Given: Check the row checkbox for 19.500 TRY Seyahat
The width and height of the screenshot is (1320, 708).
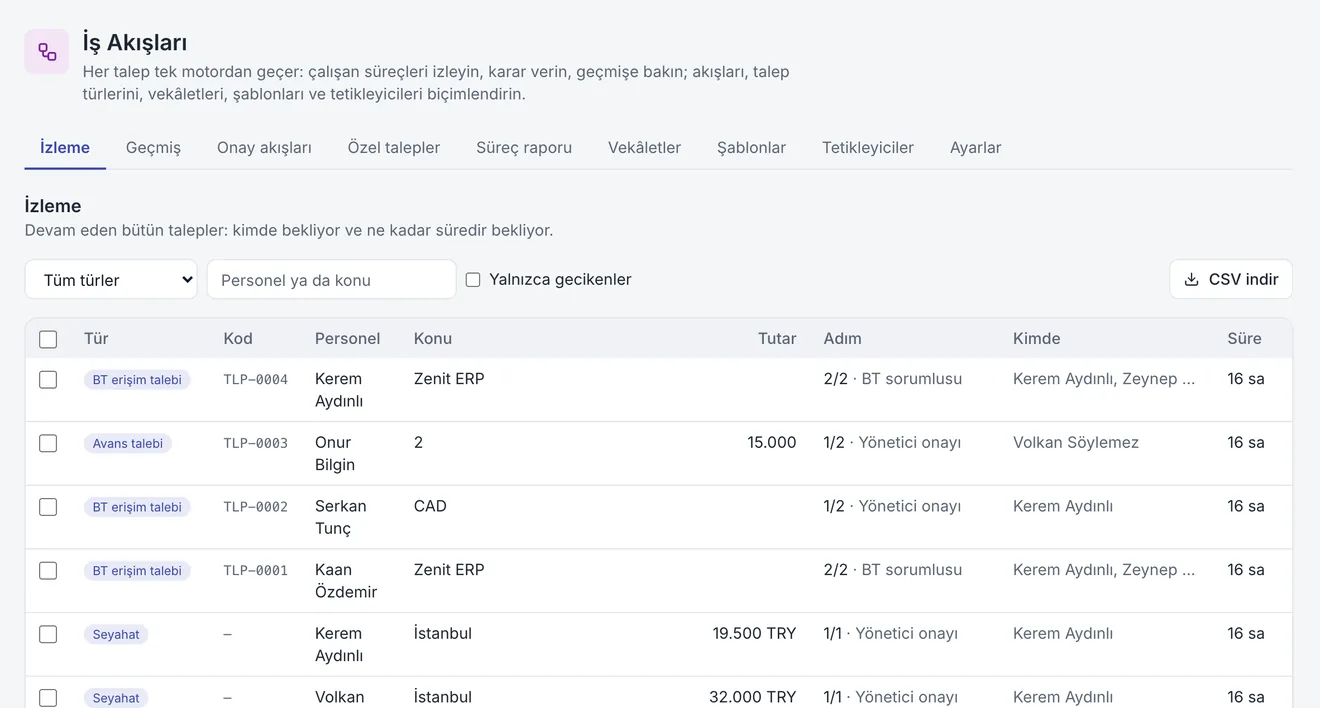Looking at the screenshot, I should pos(48,634).
